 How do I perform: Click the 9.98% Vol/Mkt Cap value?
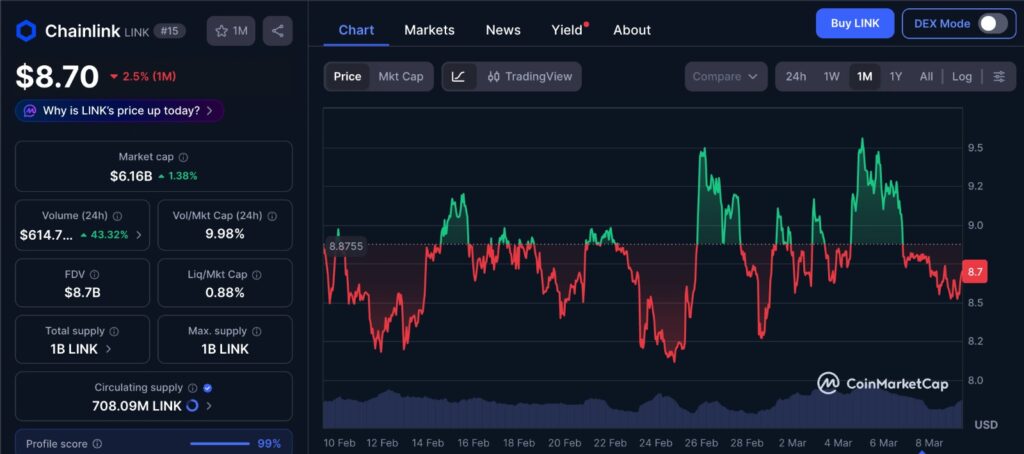click(x=225, y=233)
